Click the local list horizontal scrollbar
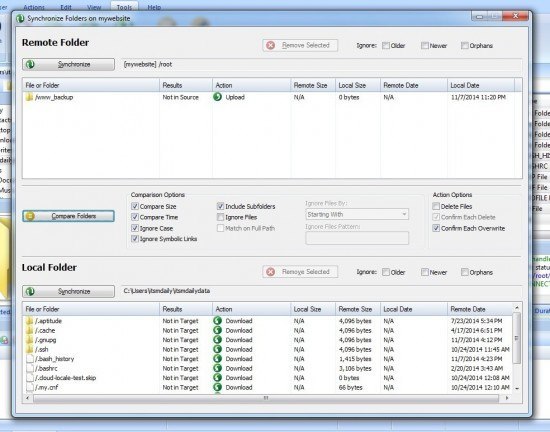The height and width of the screenshot is (432, 550). (266, 398)
